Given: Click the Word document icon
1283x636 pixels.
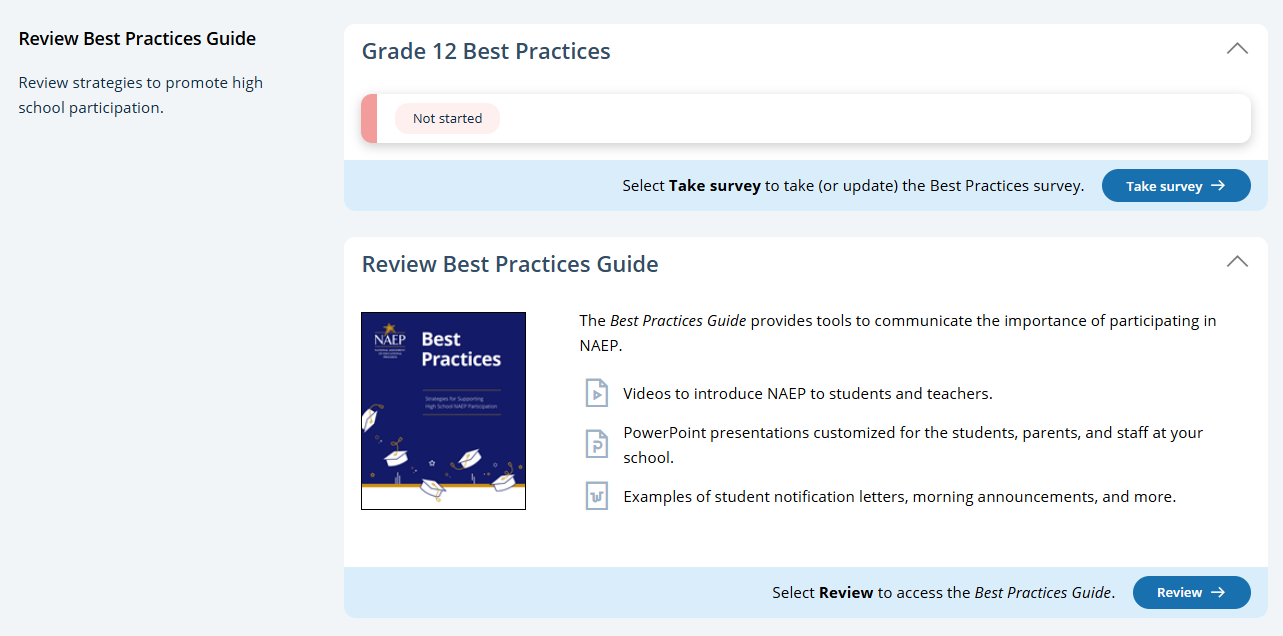Looking at the screenshot, I should pos(596,496).
